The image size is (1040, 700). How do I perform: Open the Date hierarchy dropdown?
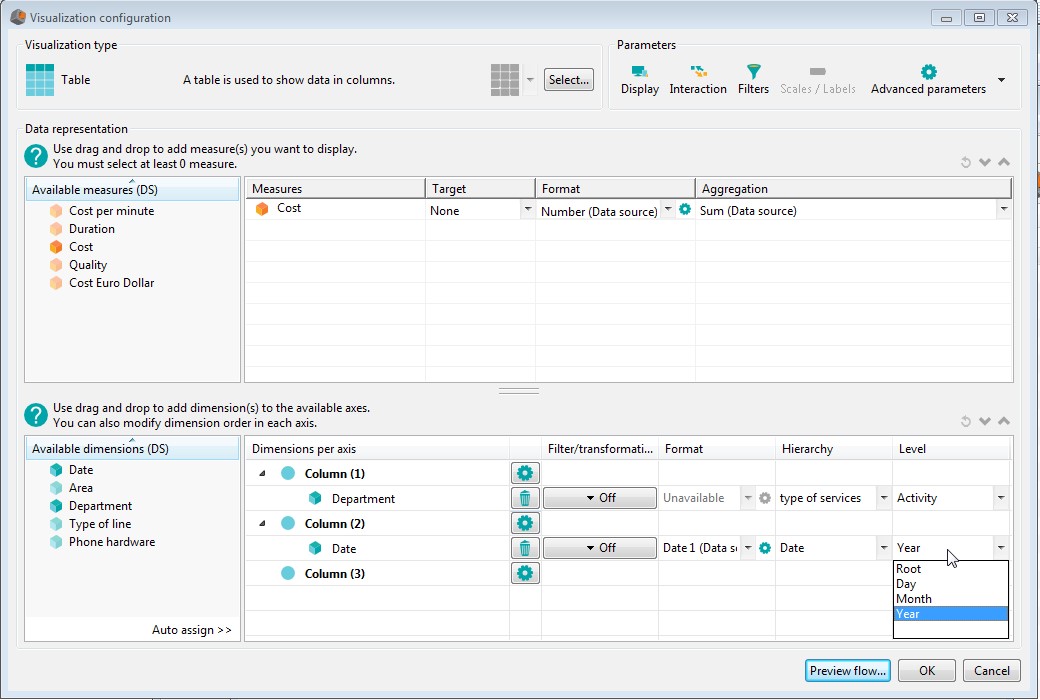[883, 548]
